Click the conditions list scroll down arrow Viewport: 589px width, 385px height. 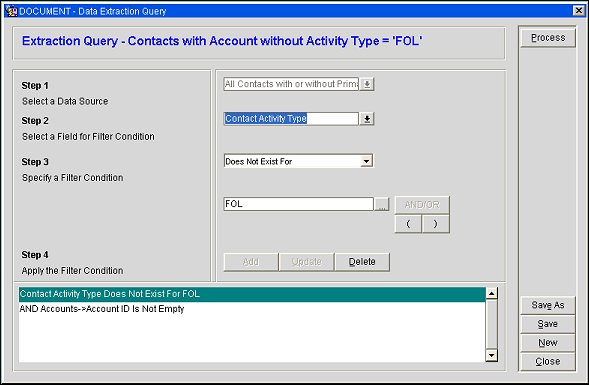[491, 355]
